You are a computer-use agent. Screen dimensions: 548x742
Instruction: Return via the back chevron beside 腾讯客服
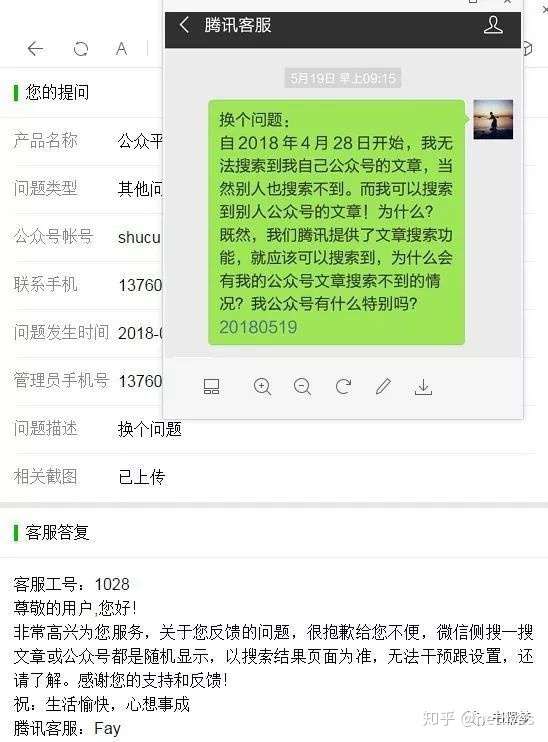185,25
